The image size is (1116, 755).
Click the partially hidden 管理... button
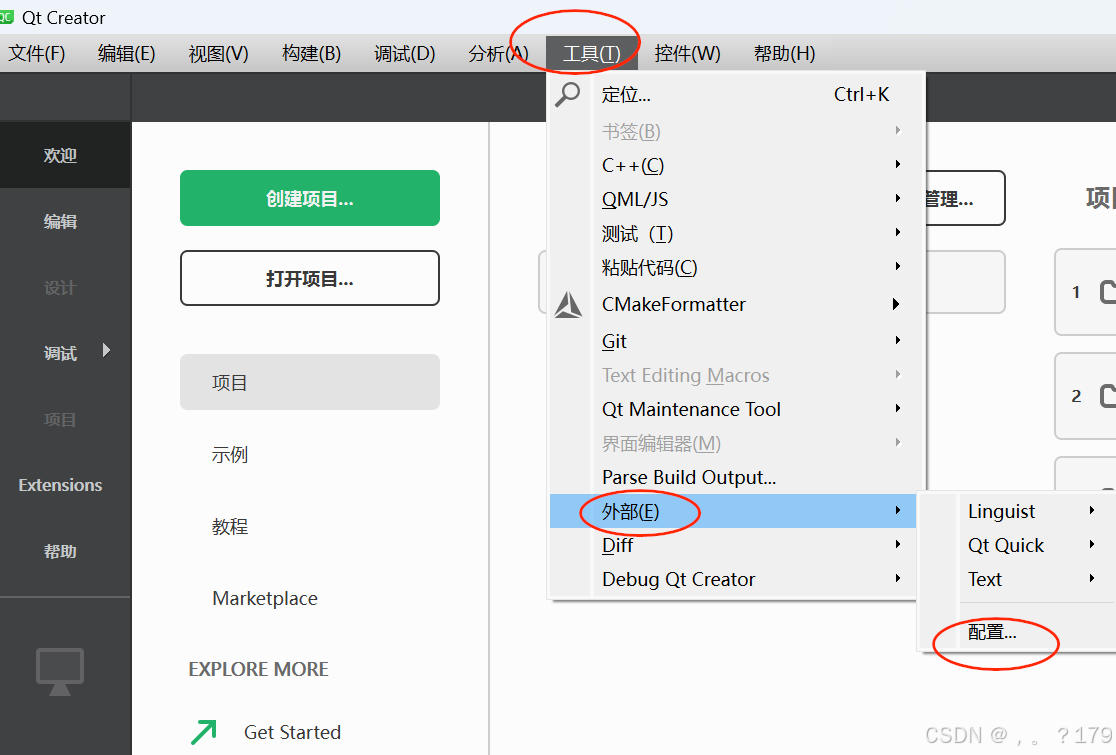pyautogui.click(x=965, y=198)
